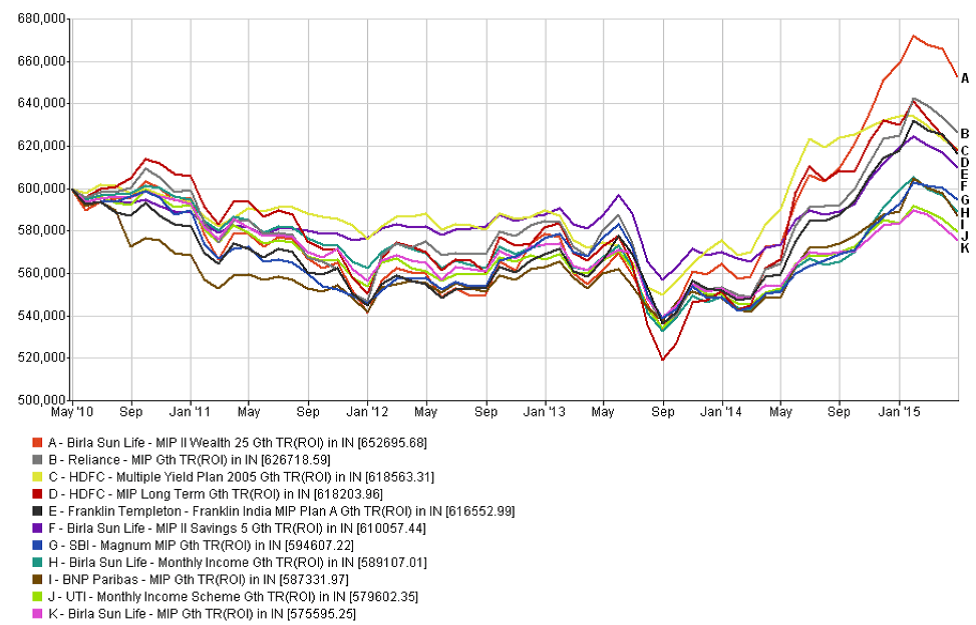Click the B line-end label on chart
This screenshot has width=976, height=625.
[x=965, y=134]
